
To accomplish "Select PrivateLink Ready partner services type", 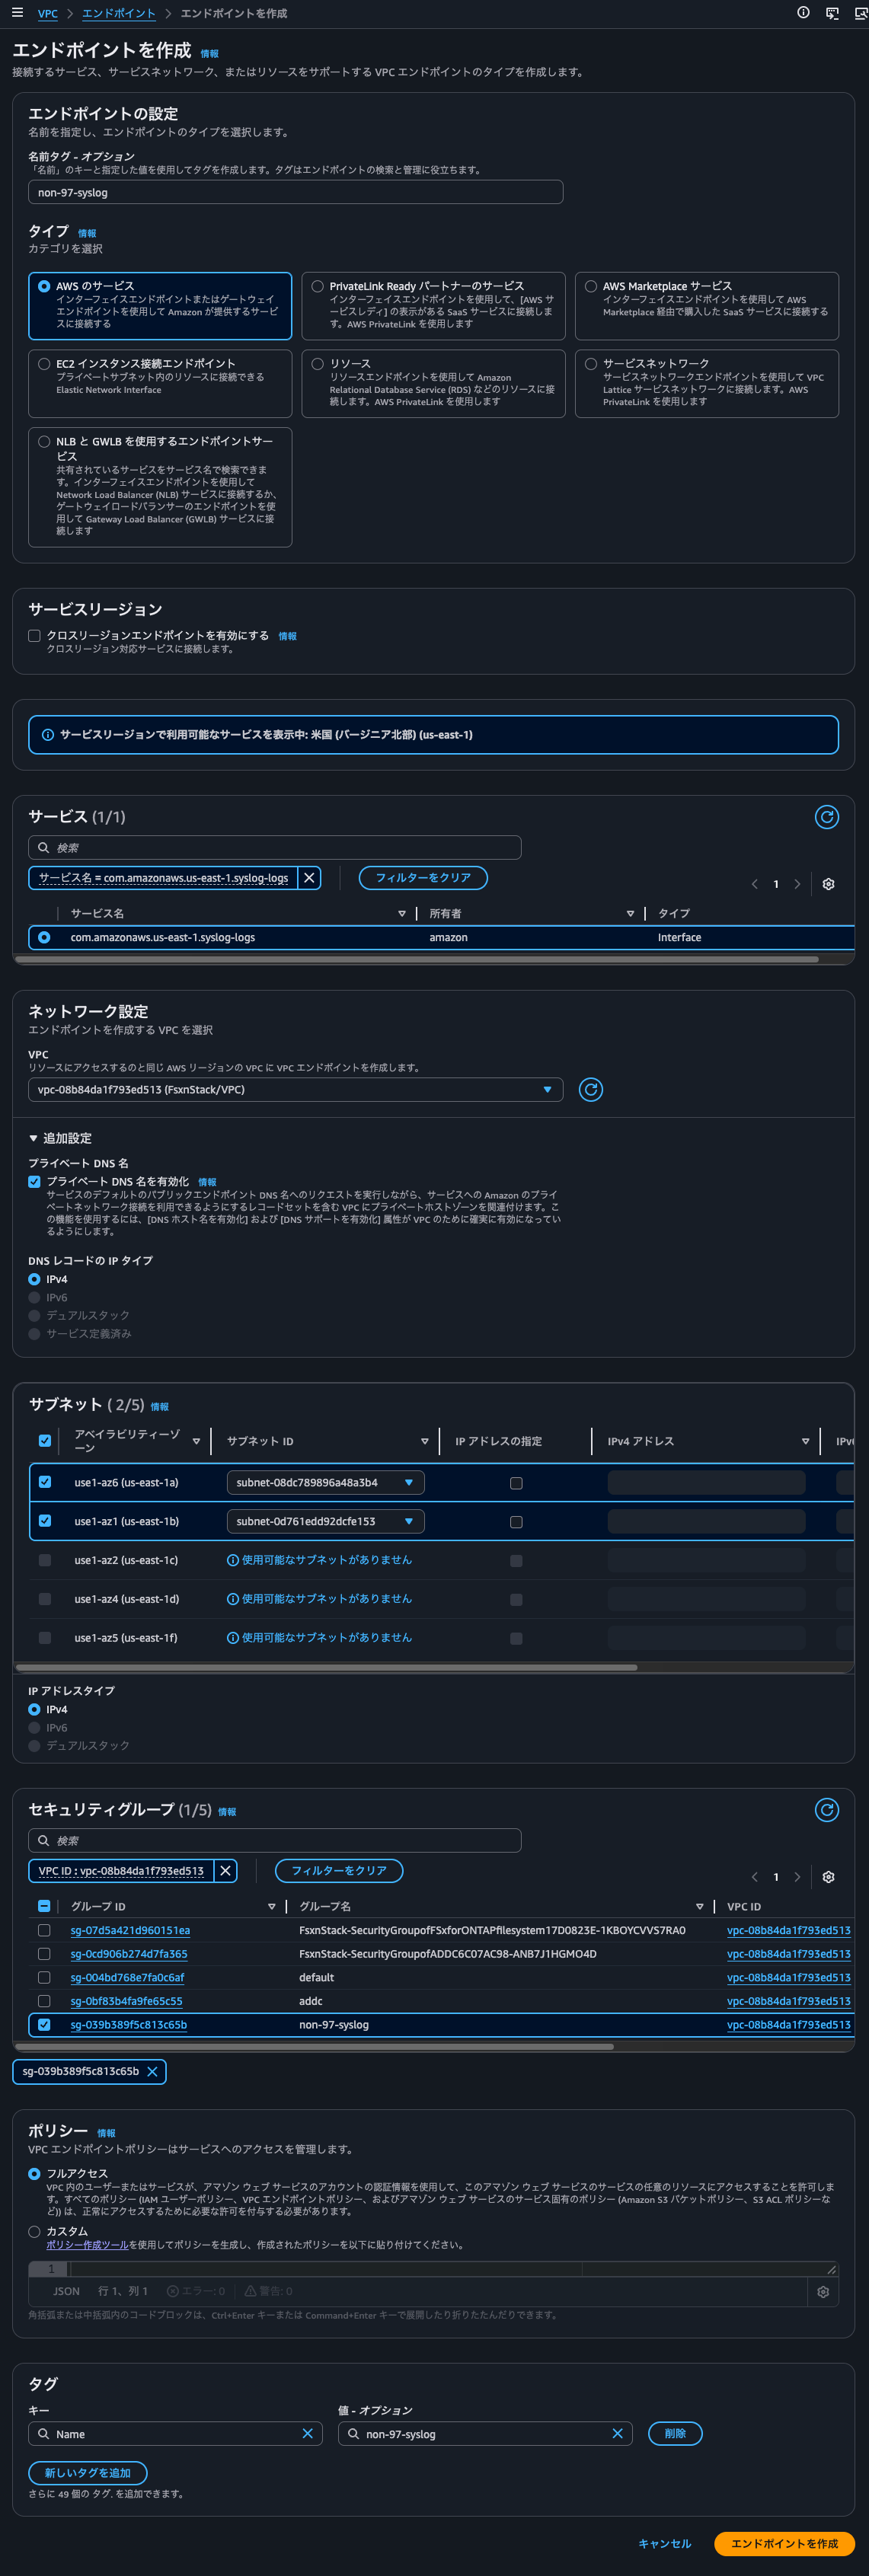I will [x=317, y=286].
